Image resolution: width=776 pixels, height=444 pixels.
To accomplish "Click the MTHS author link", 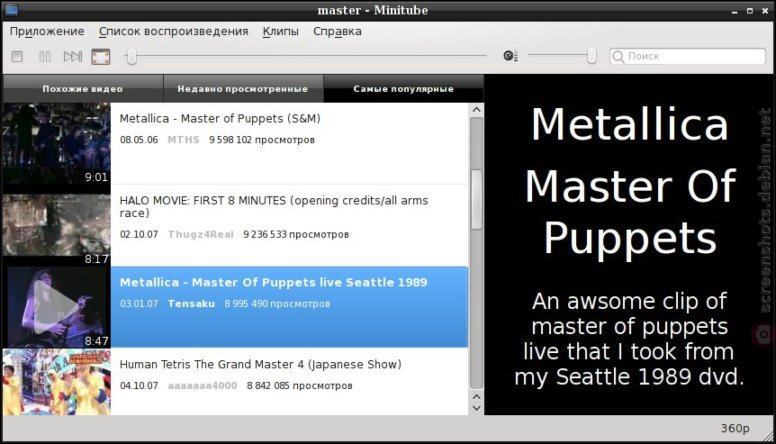I will click(183, 140).
